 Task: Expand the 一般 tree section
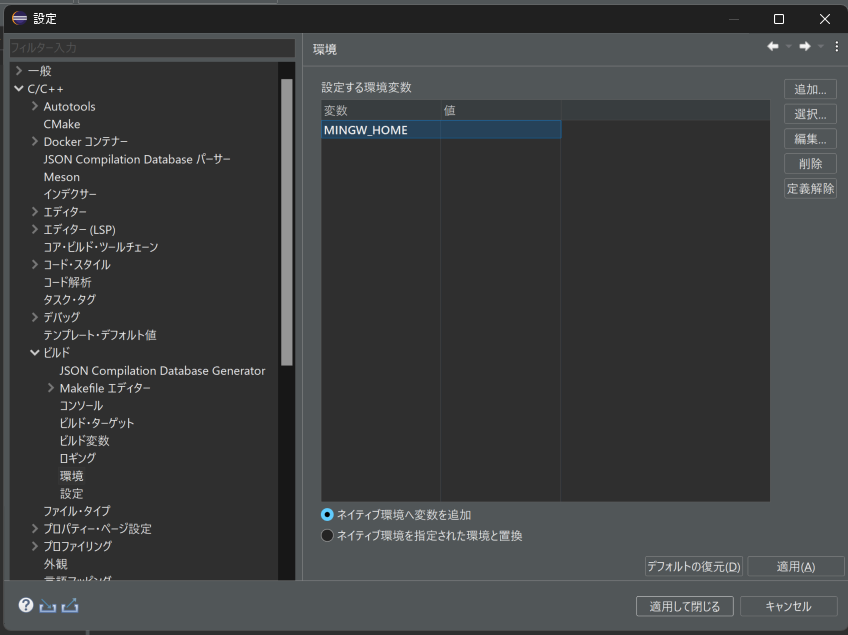coord(20,70)
